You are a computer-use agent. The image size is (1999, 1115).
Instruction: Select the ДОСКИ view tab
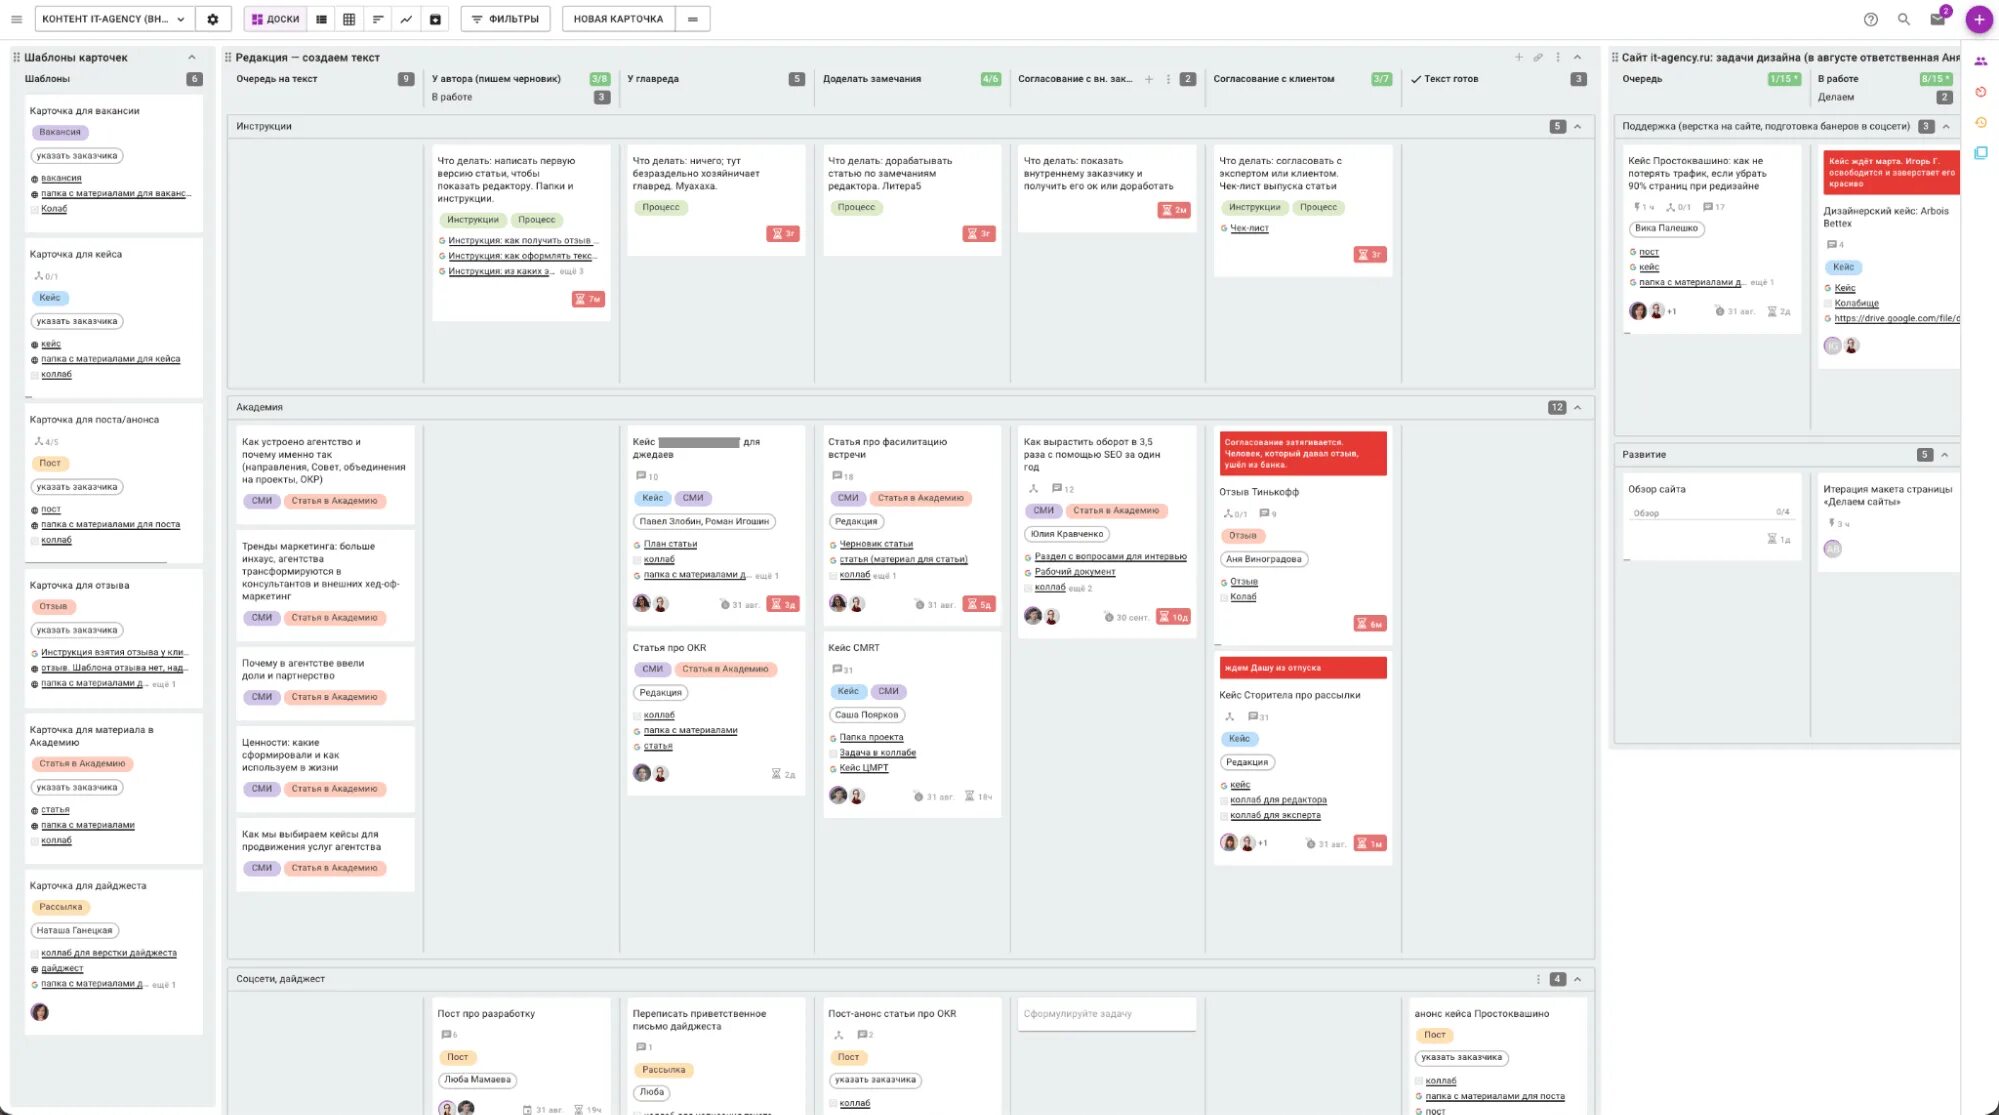(x=275, y=19)
